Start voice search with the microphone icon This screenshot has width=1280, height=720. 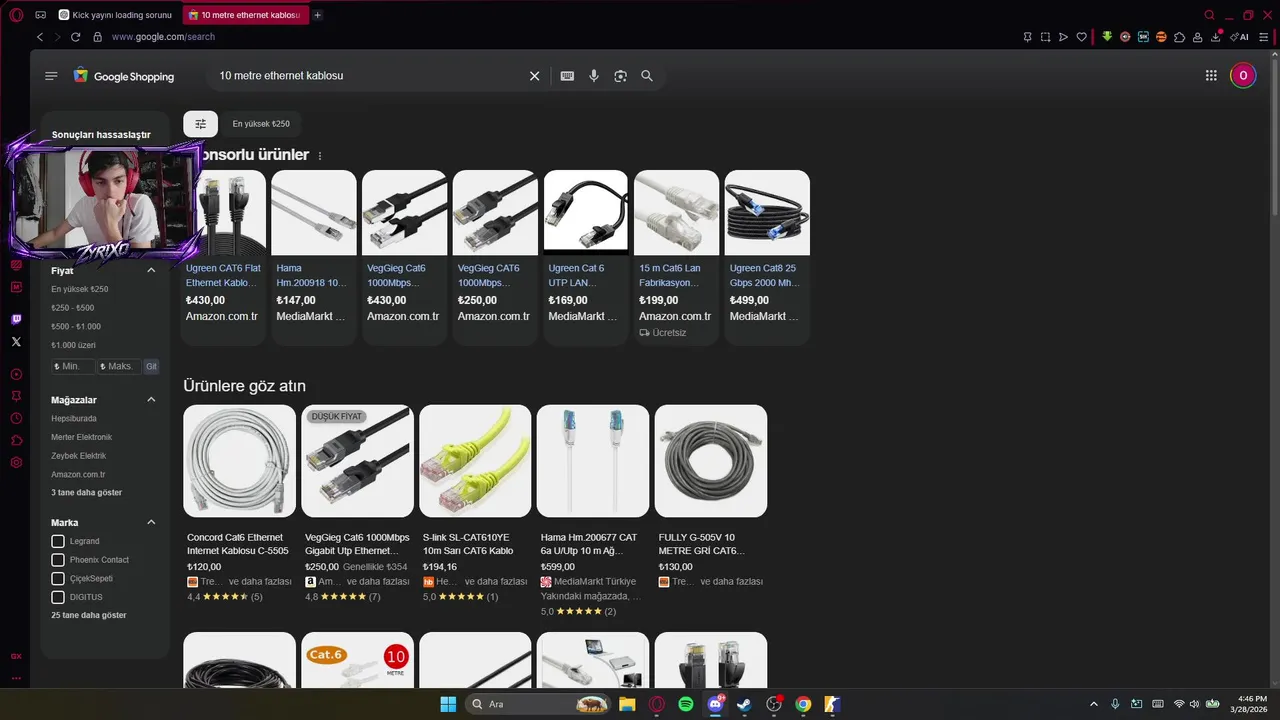click(594, 76)
